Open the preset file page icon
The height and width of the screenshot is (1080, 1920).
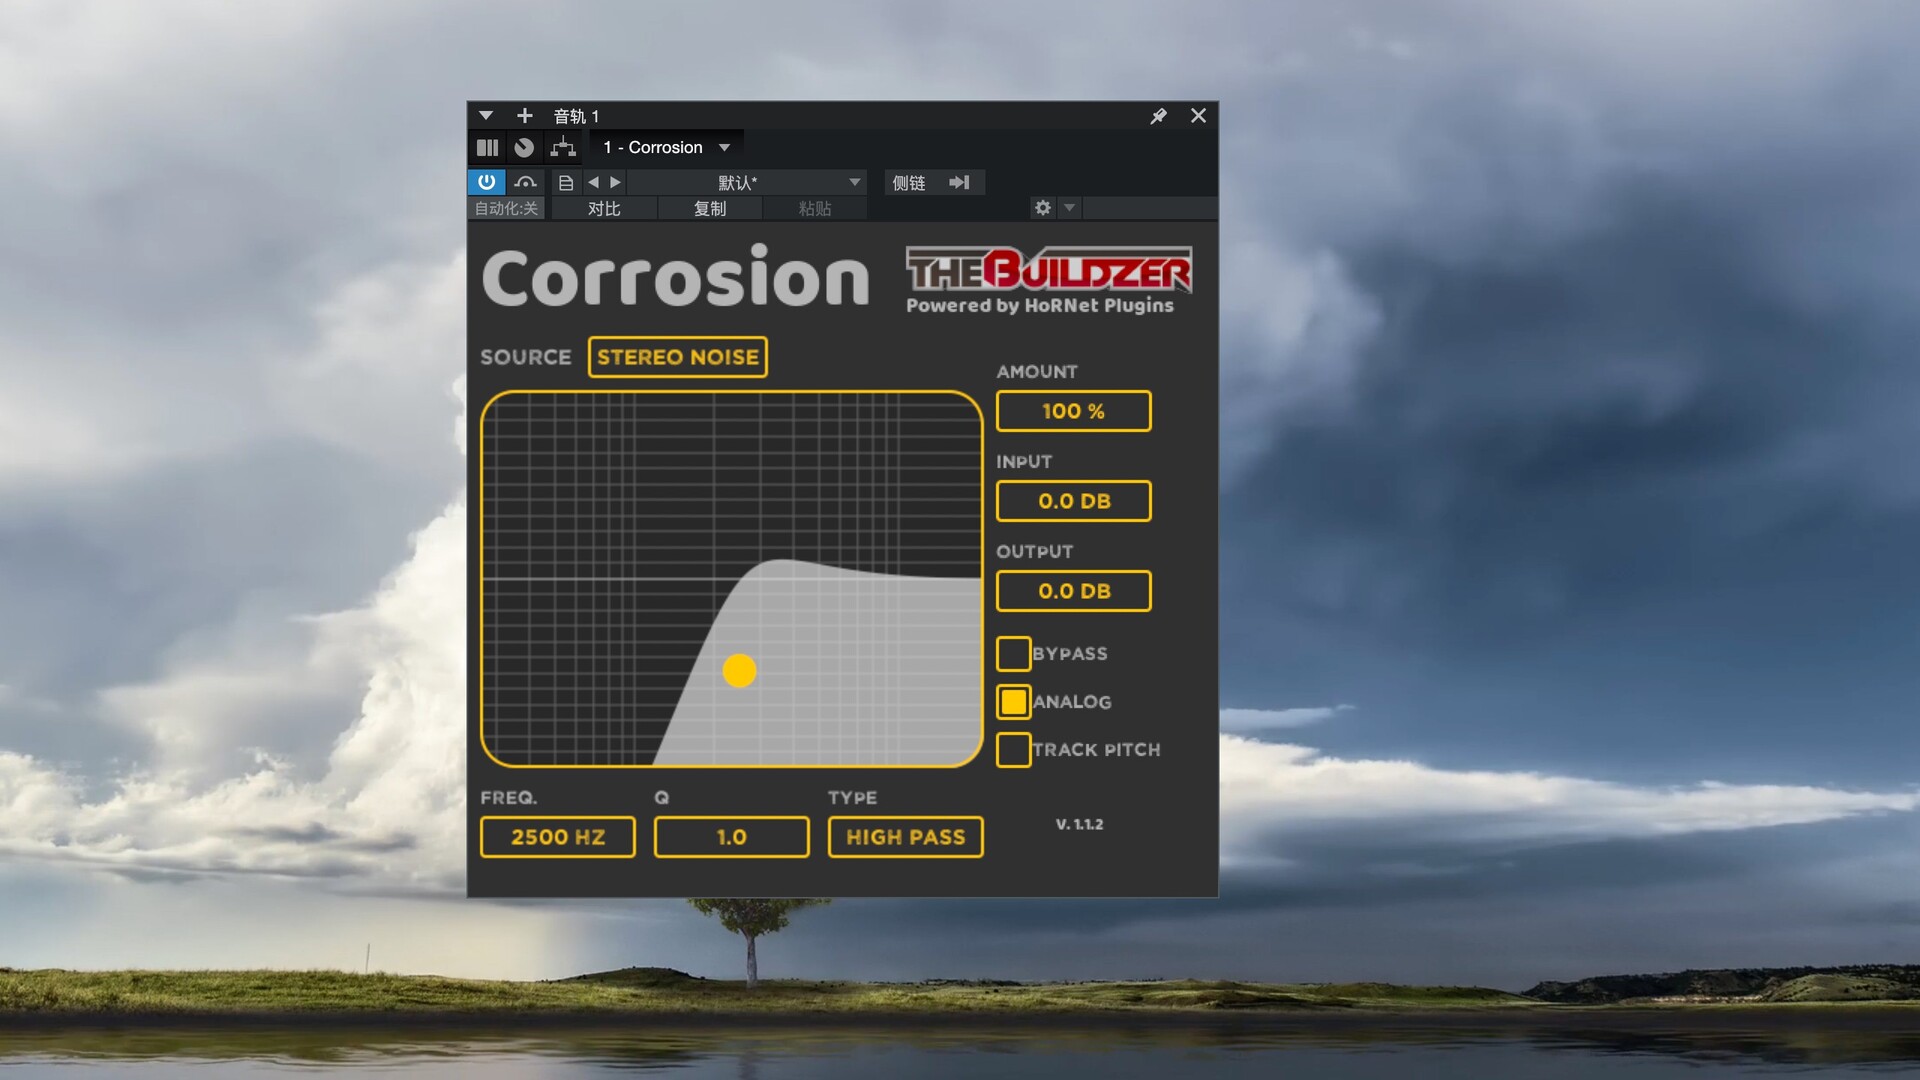565,182
